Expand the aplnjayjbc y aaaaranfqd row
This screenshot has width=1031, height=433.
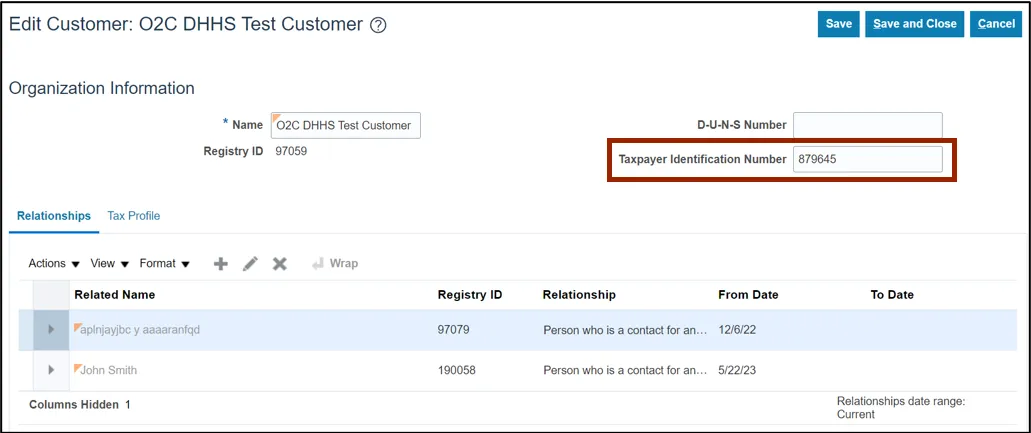click(x=51, y=329)
